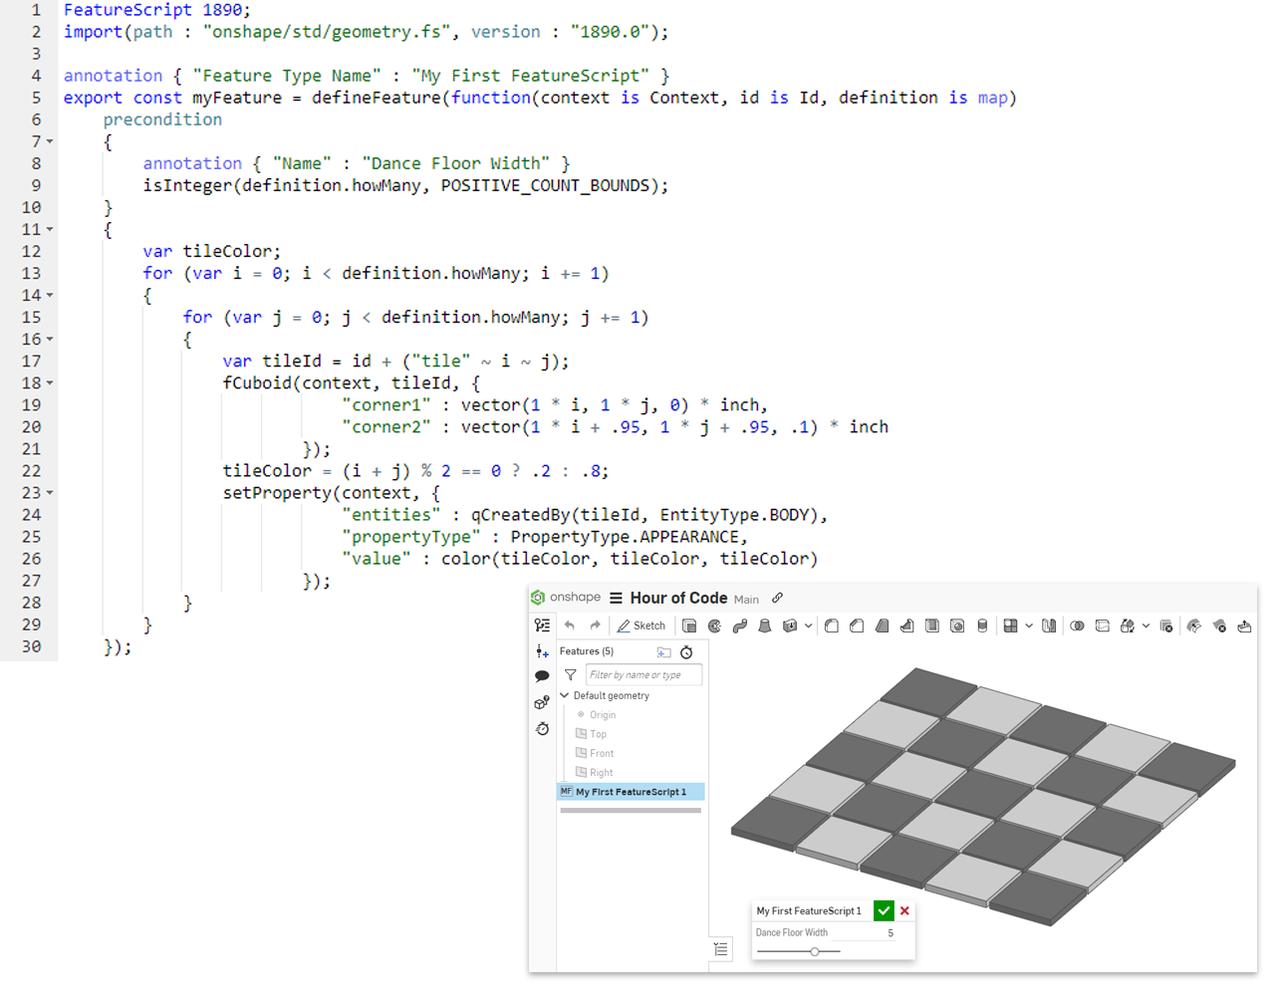Cancel the feature dialog with red X
This screenshot has width=1280, height=999.
(x=904, y=910)
